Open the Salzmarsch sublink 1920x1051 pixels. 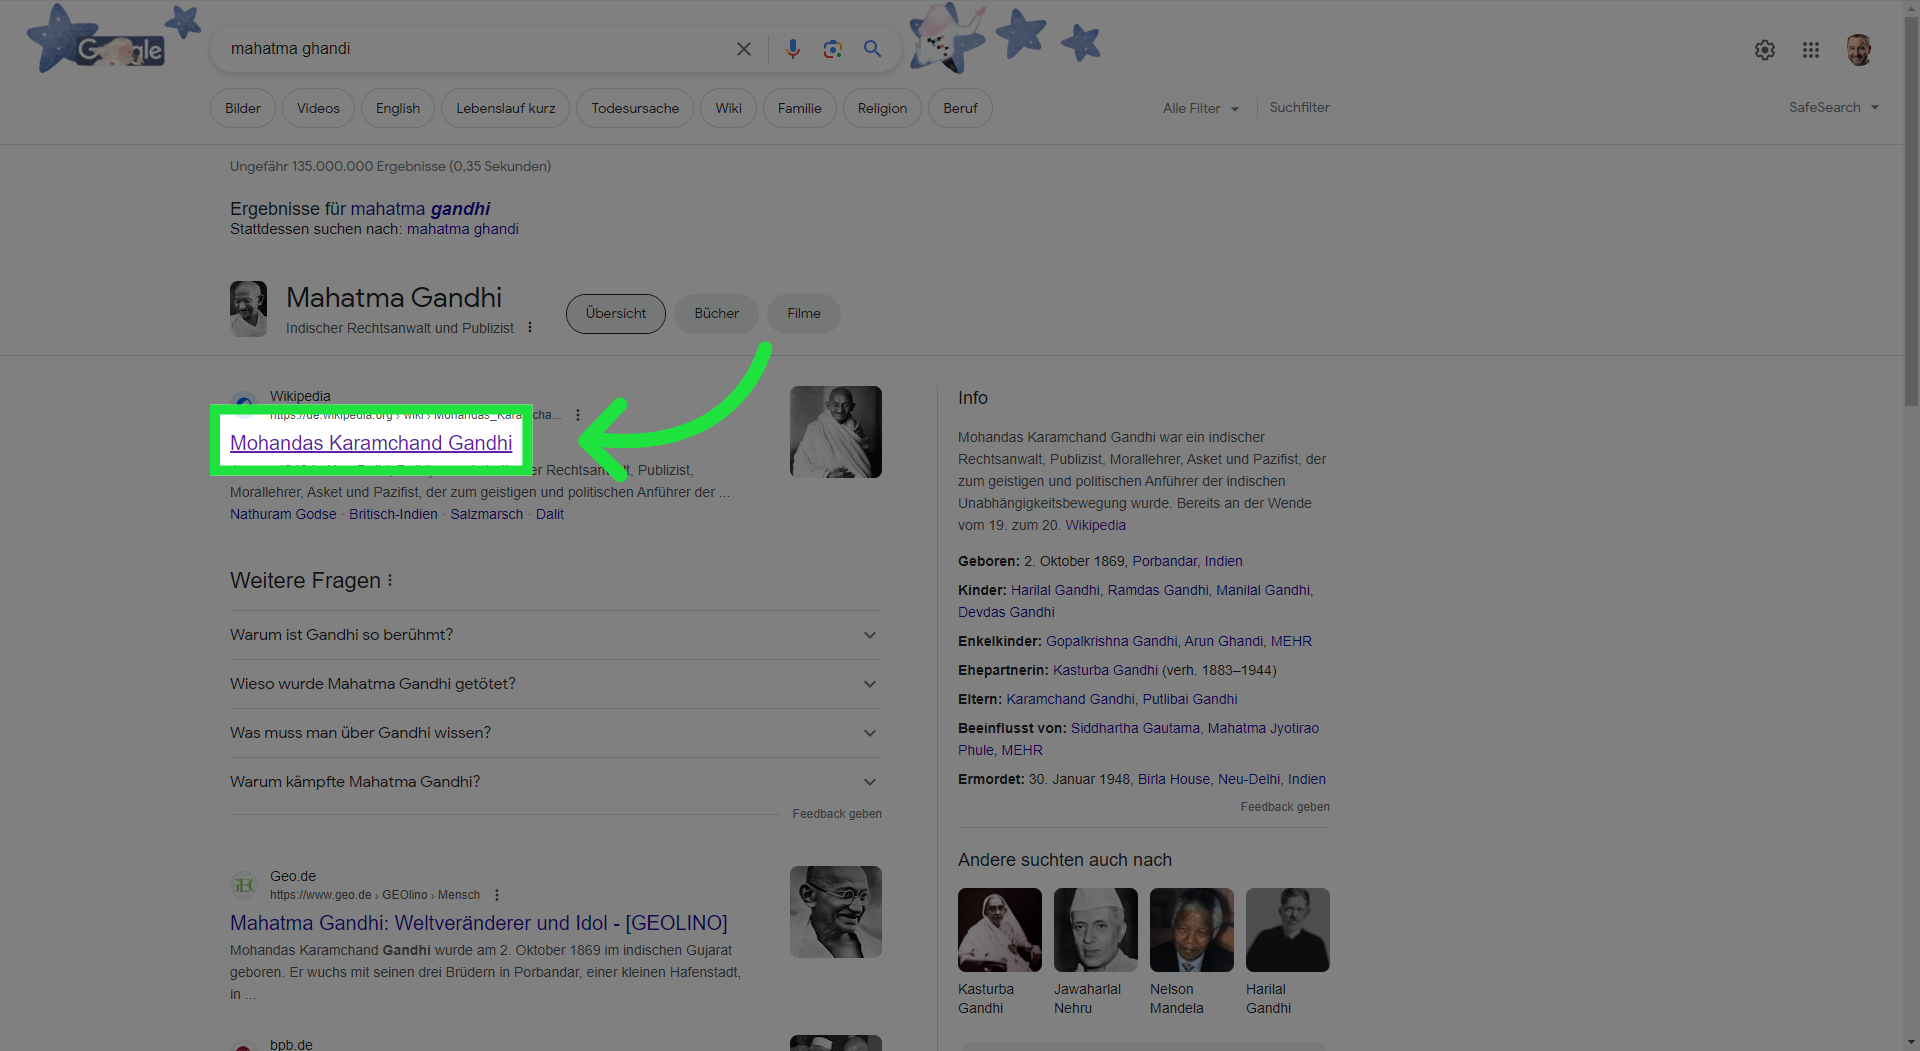[x=486, y=514]
